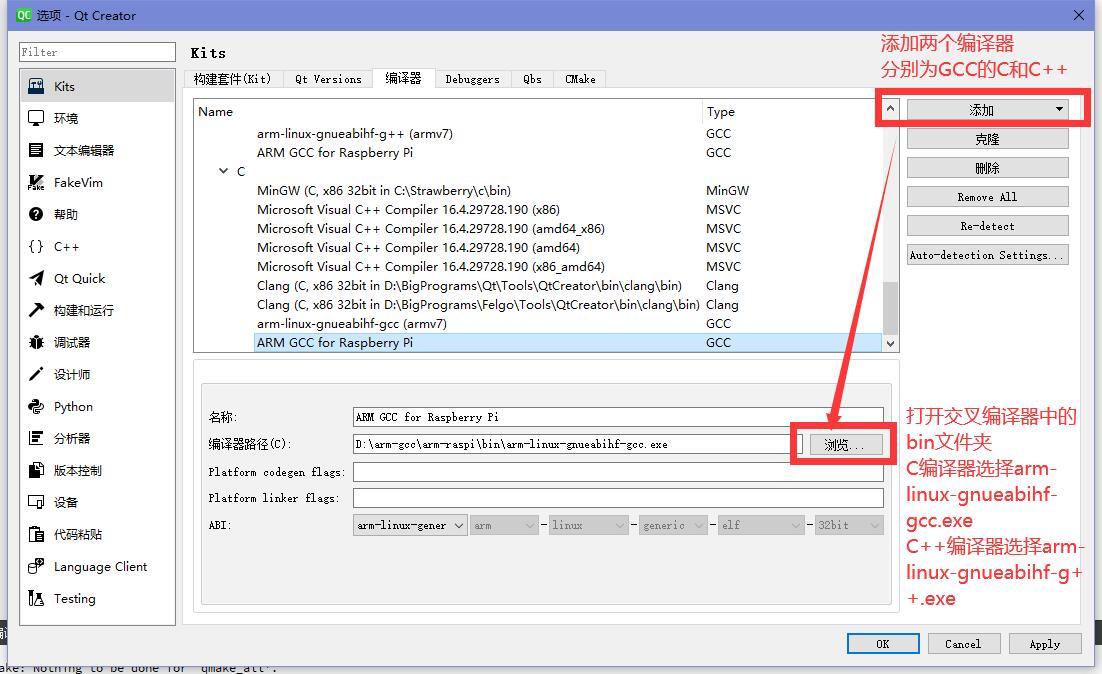1102x674 pixels.
Task: Open the 环境 settings category
Action: coord(97,118)
